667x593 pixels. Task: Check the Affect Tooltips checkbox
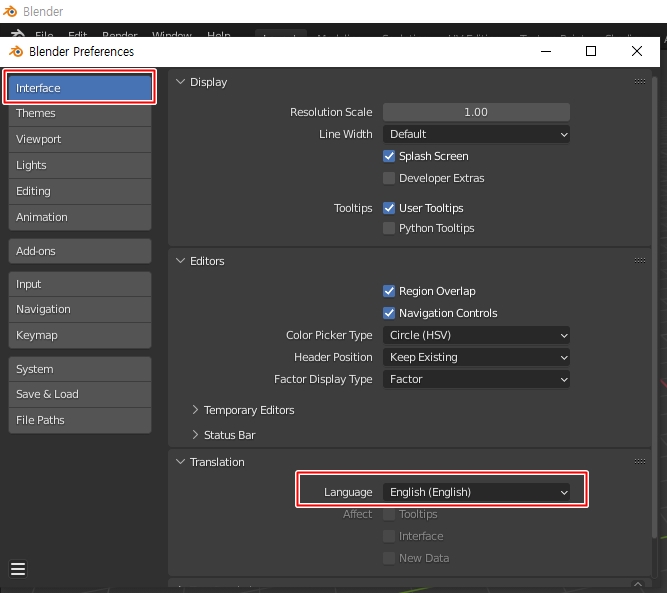(389, 514)
